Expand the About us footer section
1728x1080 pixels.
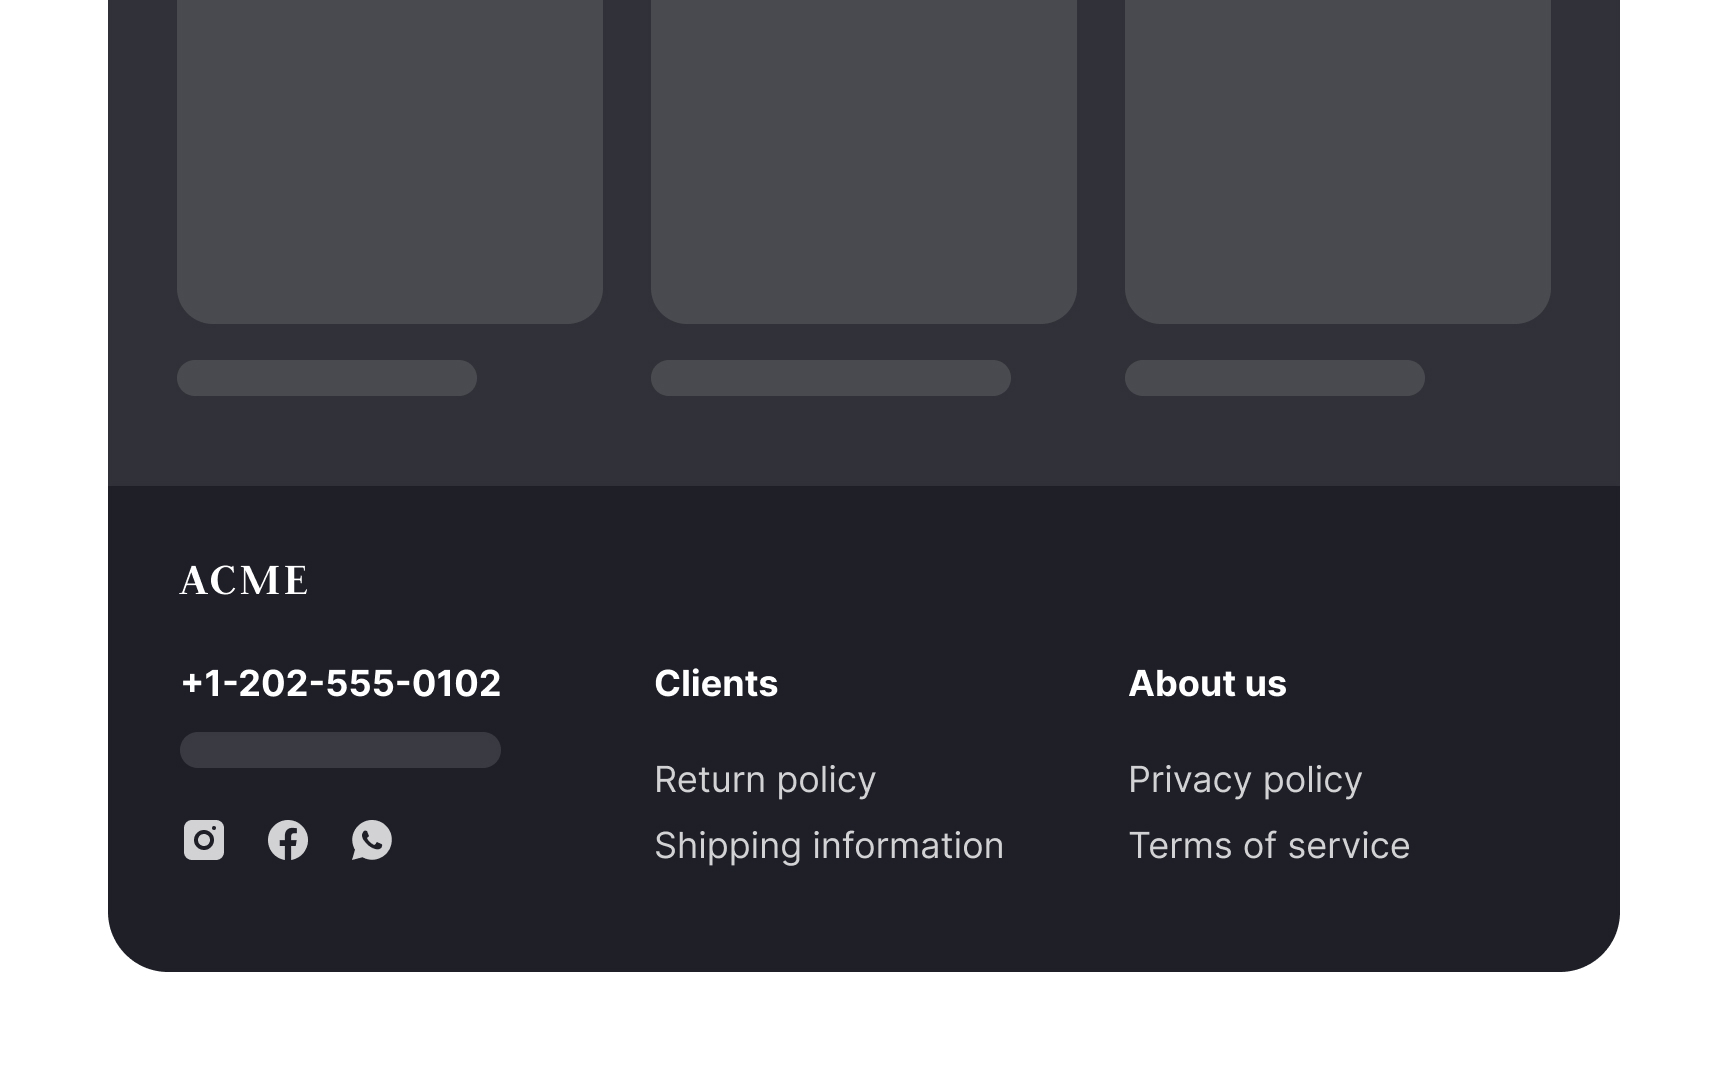coord(1207,683)
